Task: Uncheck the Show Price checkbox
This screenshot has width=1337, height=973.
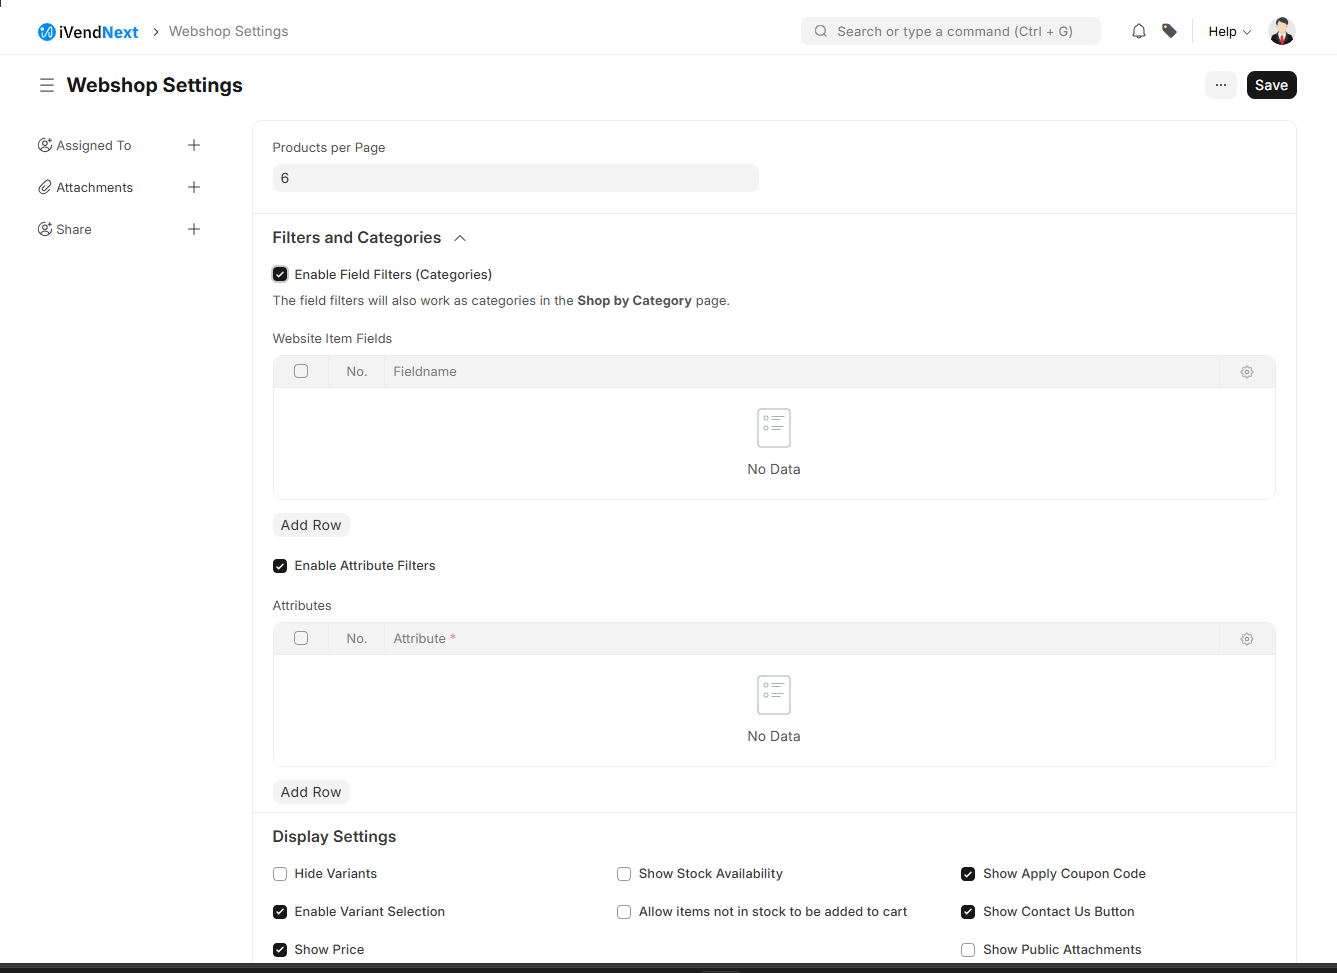Action: click(x=280, y=949)
